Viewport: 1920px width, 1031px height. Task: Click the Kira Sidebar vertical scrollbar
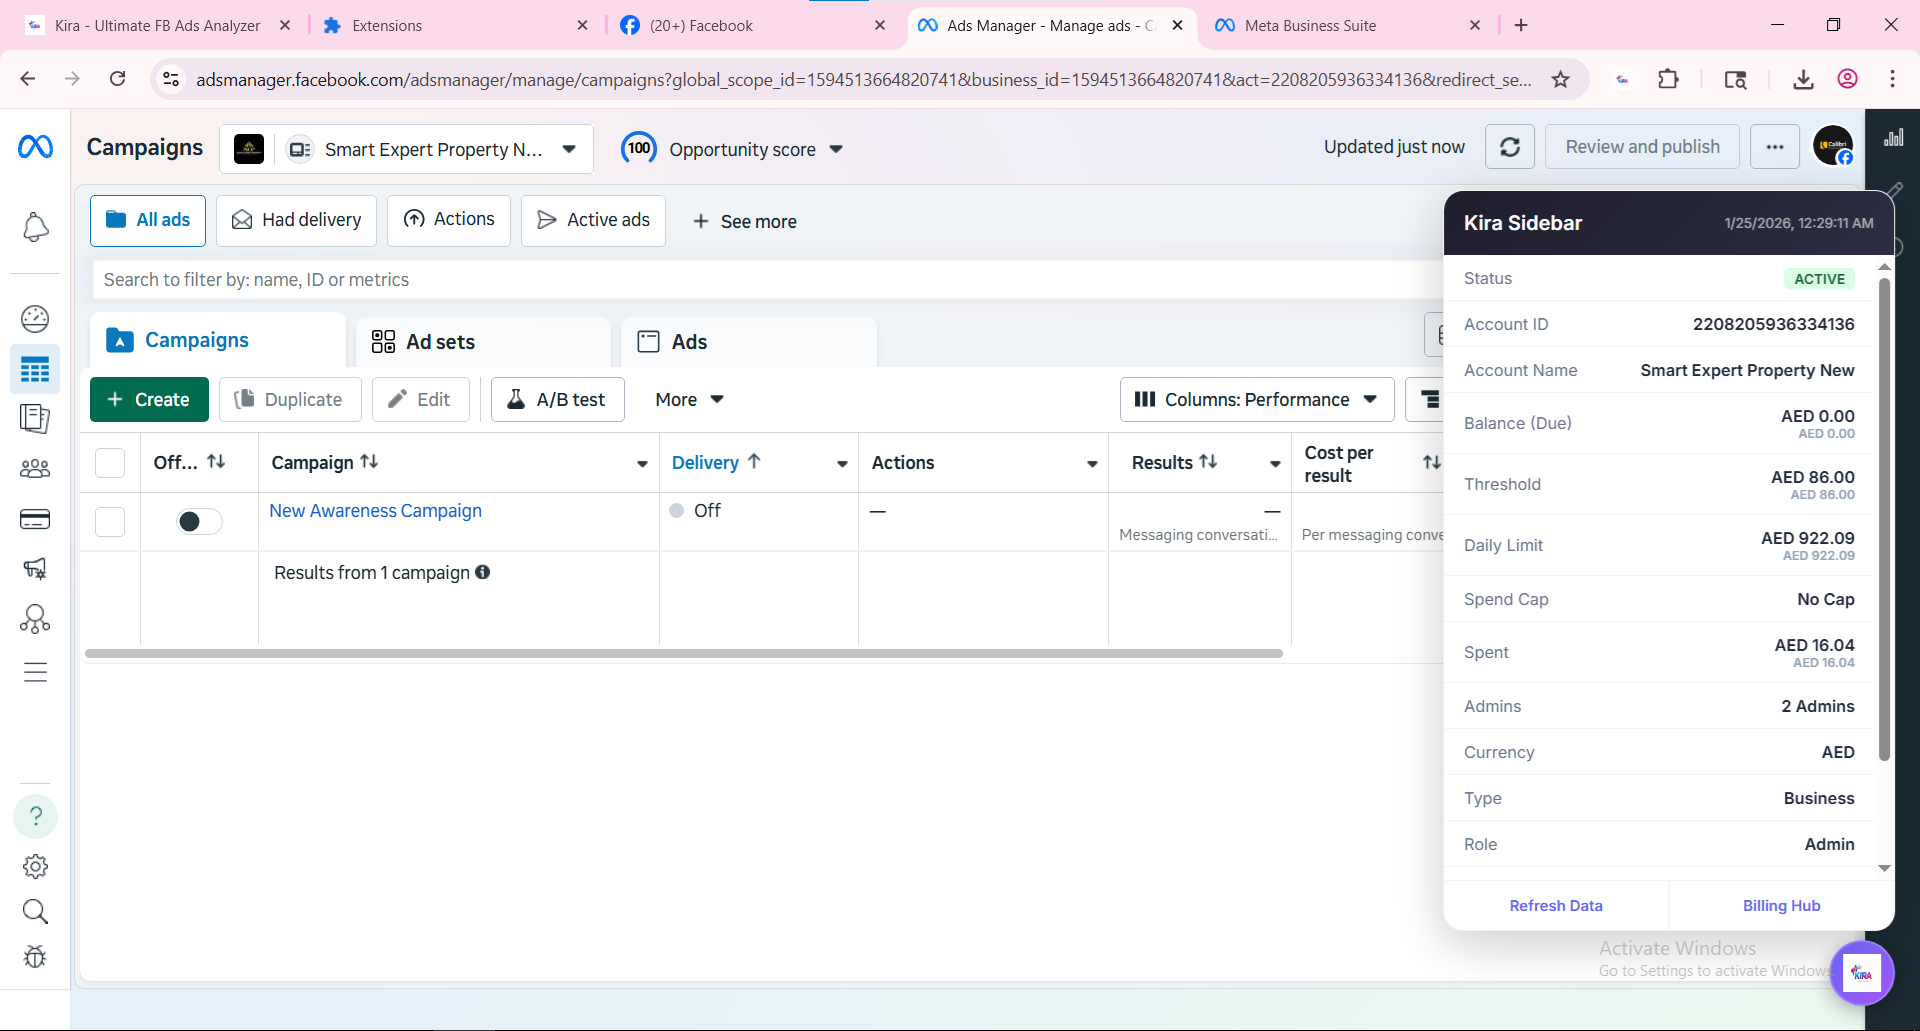pos(1884,518)
